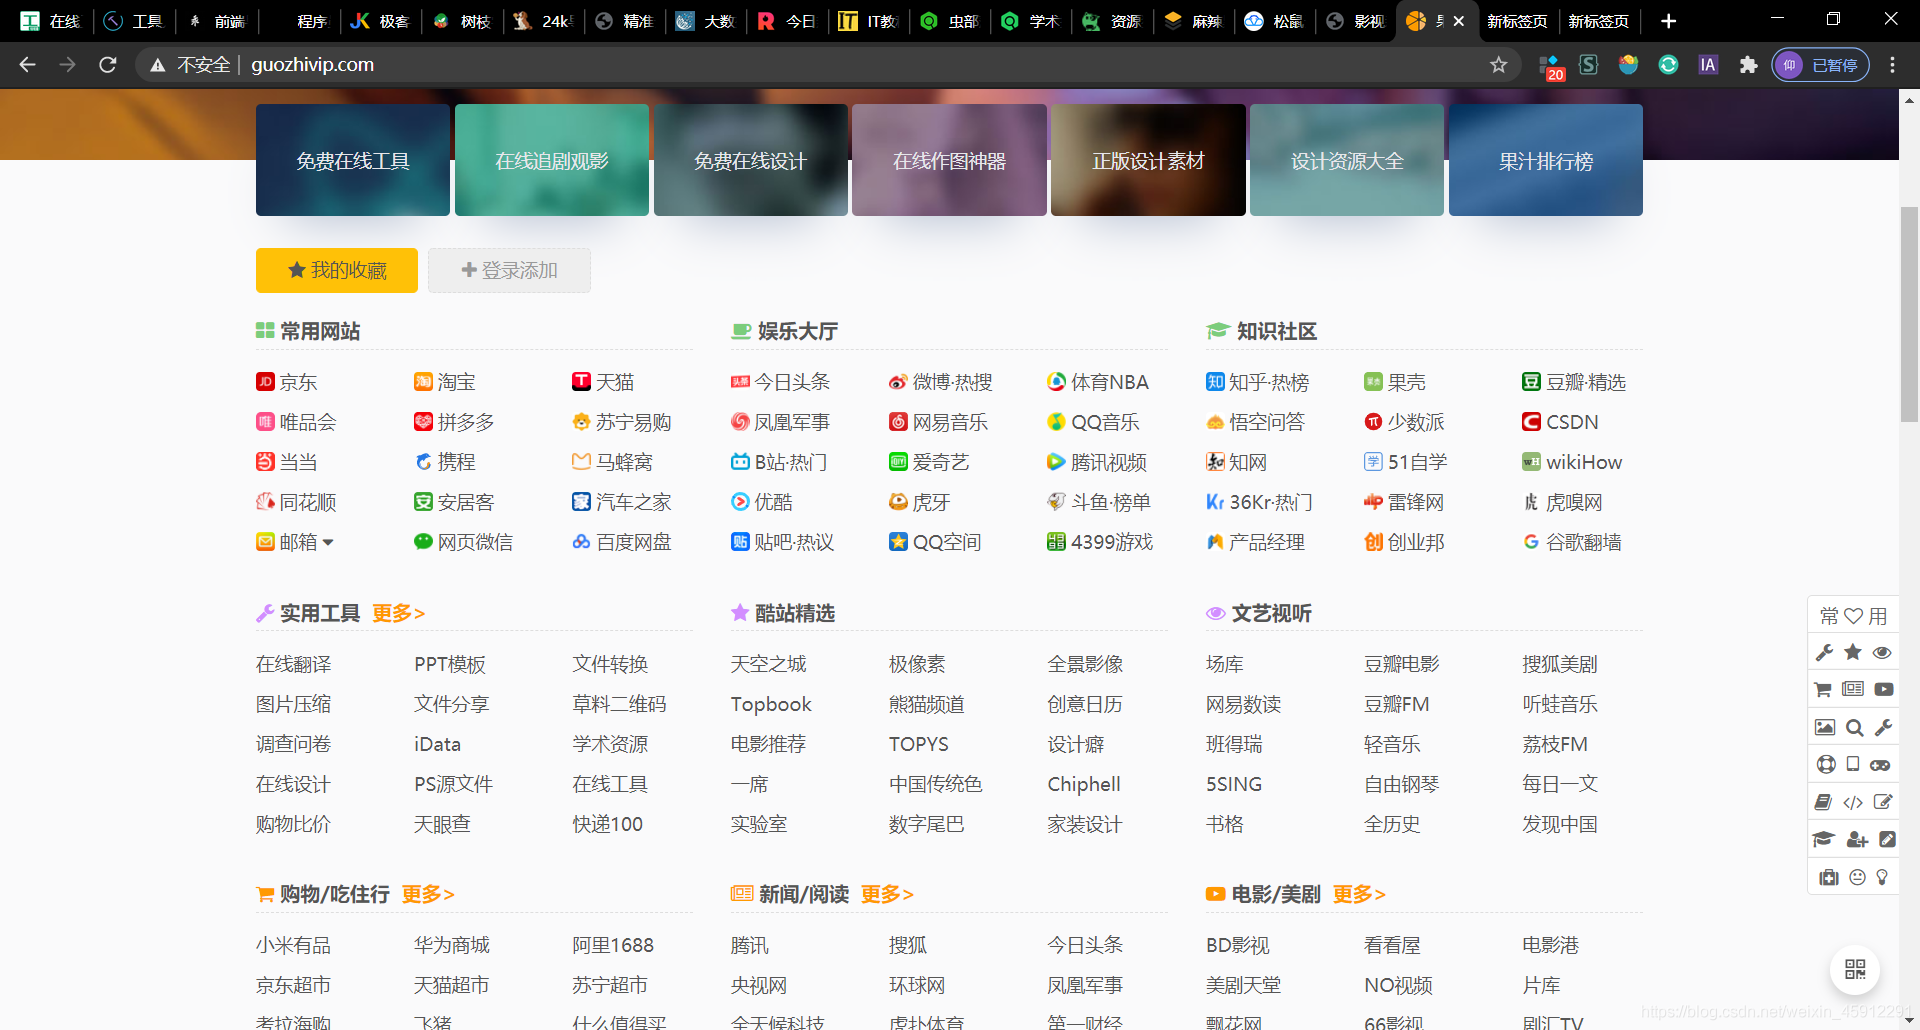Image resolution: width=1920 pixels, height=1030 pixels.
Task: Click the book icon in the side panel
Action: pyautogui.click(x=1823, y=802)
